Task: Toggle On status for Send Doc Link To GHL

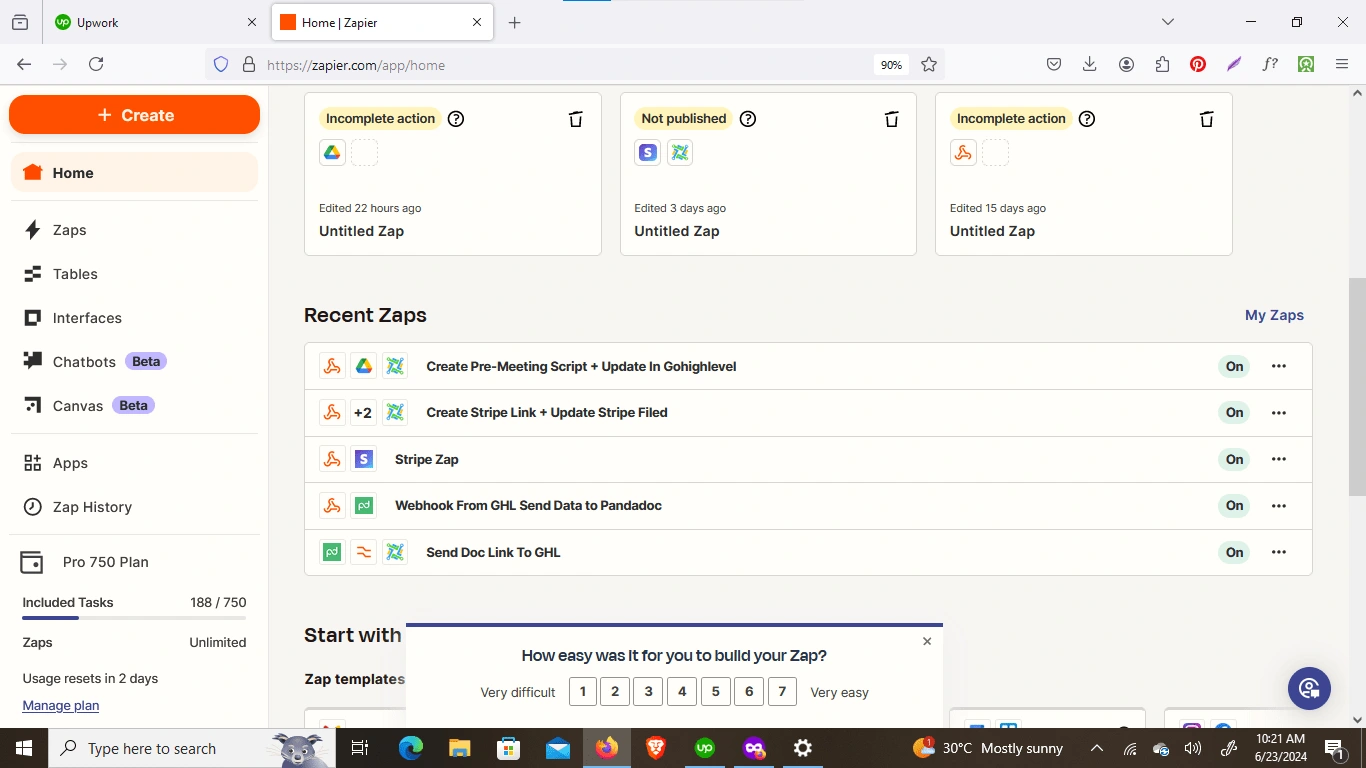Action: (x=1234, y=552)
